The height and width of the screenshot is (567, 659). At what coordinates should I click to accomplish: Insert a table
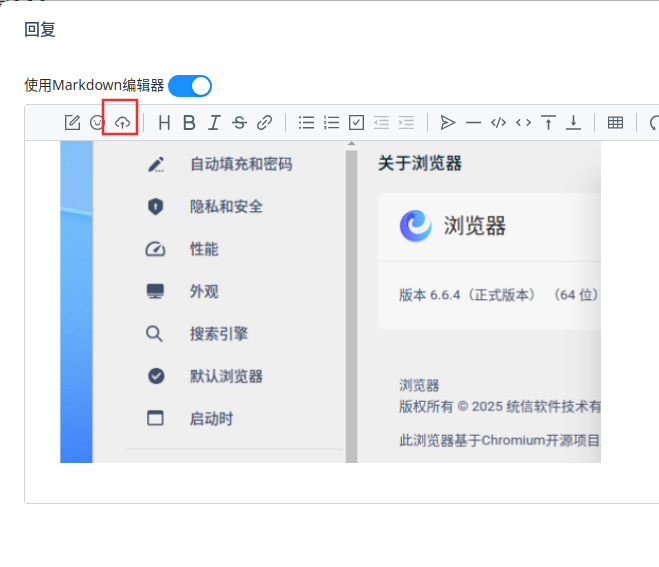[x=615, y=123]
